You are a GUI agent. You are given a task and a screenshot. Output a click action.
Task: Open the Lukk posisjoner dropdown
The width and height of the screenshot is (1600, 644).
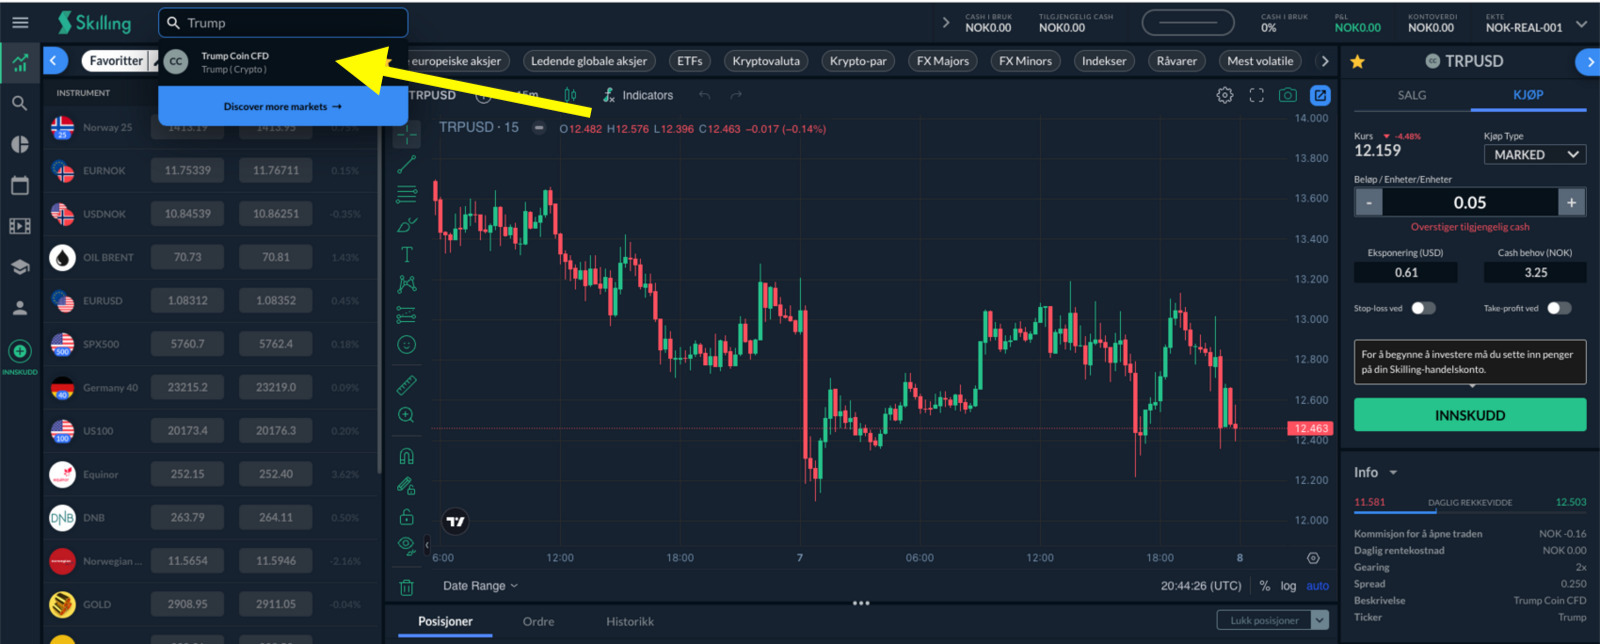click(x=1320, y=621)
